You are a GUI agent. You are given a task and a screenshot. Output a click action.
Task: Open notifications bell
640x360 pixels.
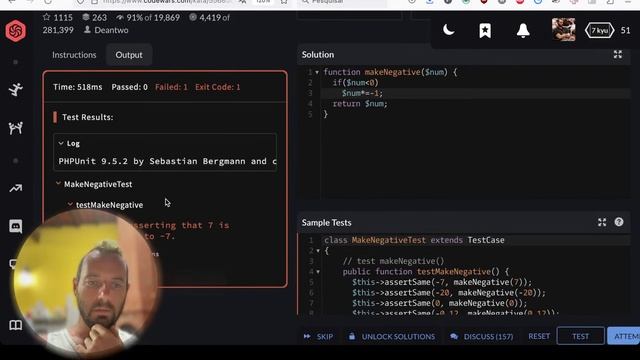tap(523, 31)
